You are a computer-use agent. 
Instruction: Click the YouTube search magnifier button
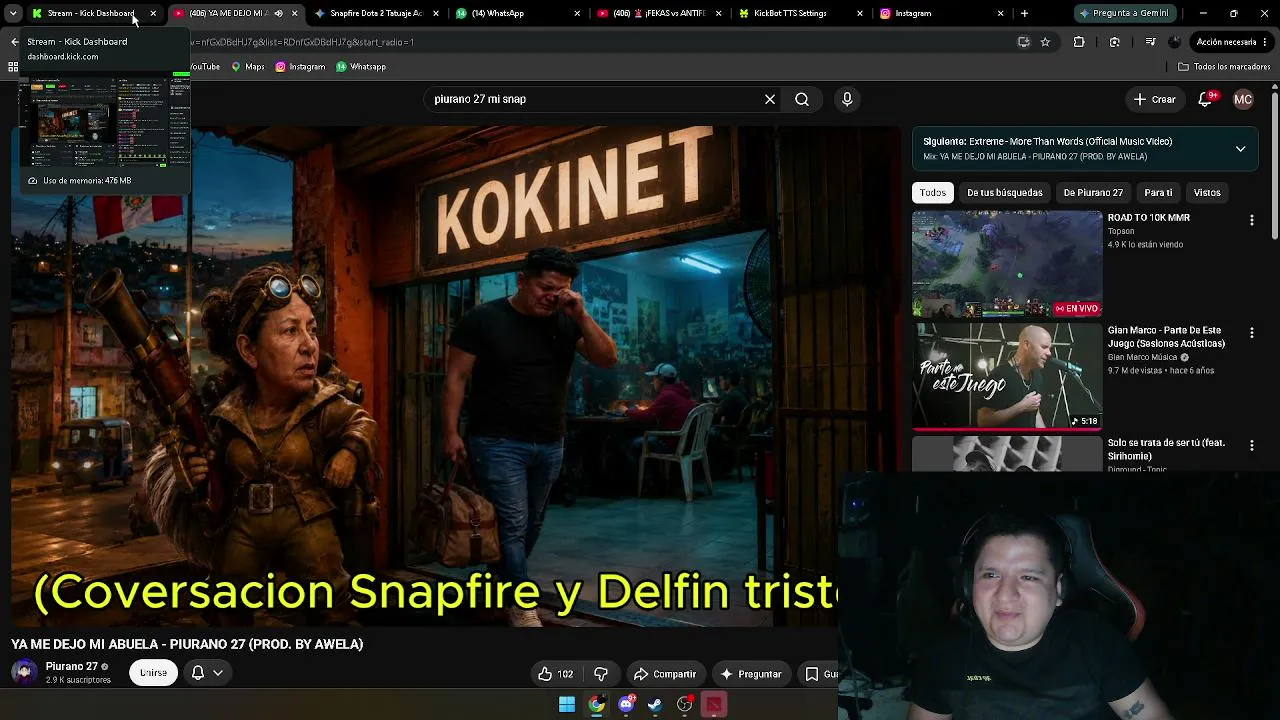click(802, 99)
